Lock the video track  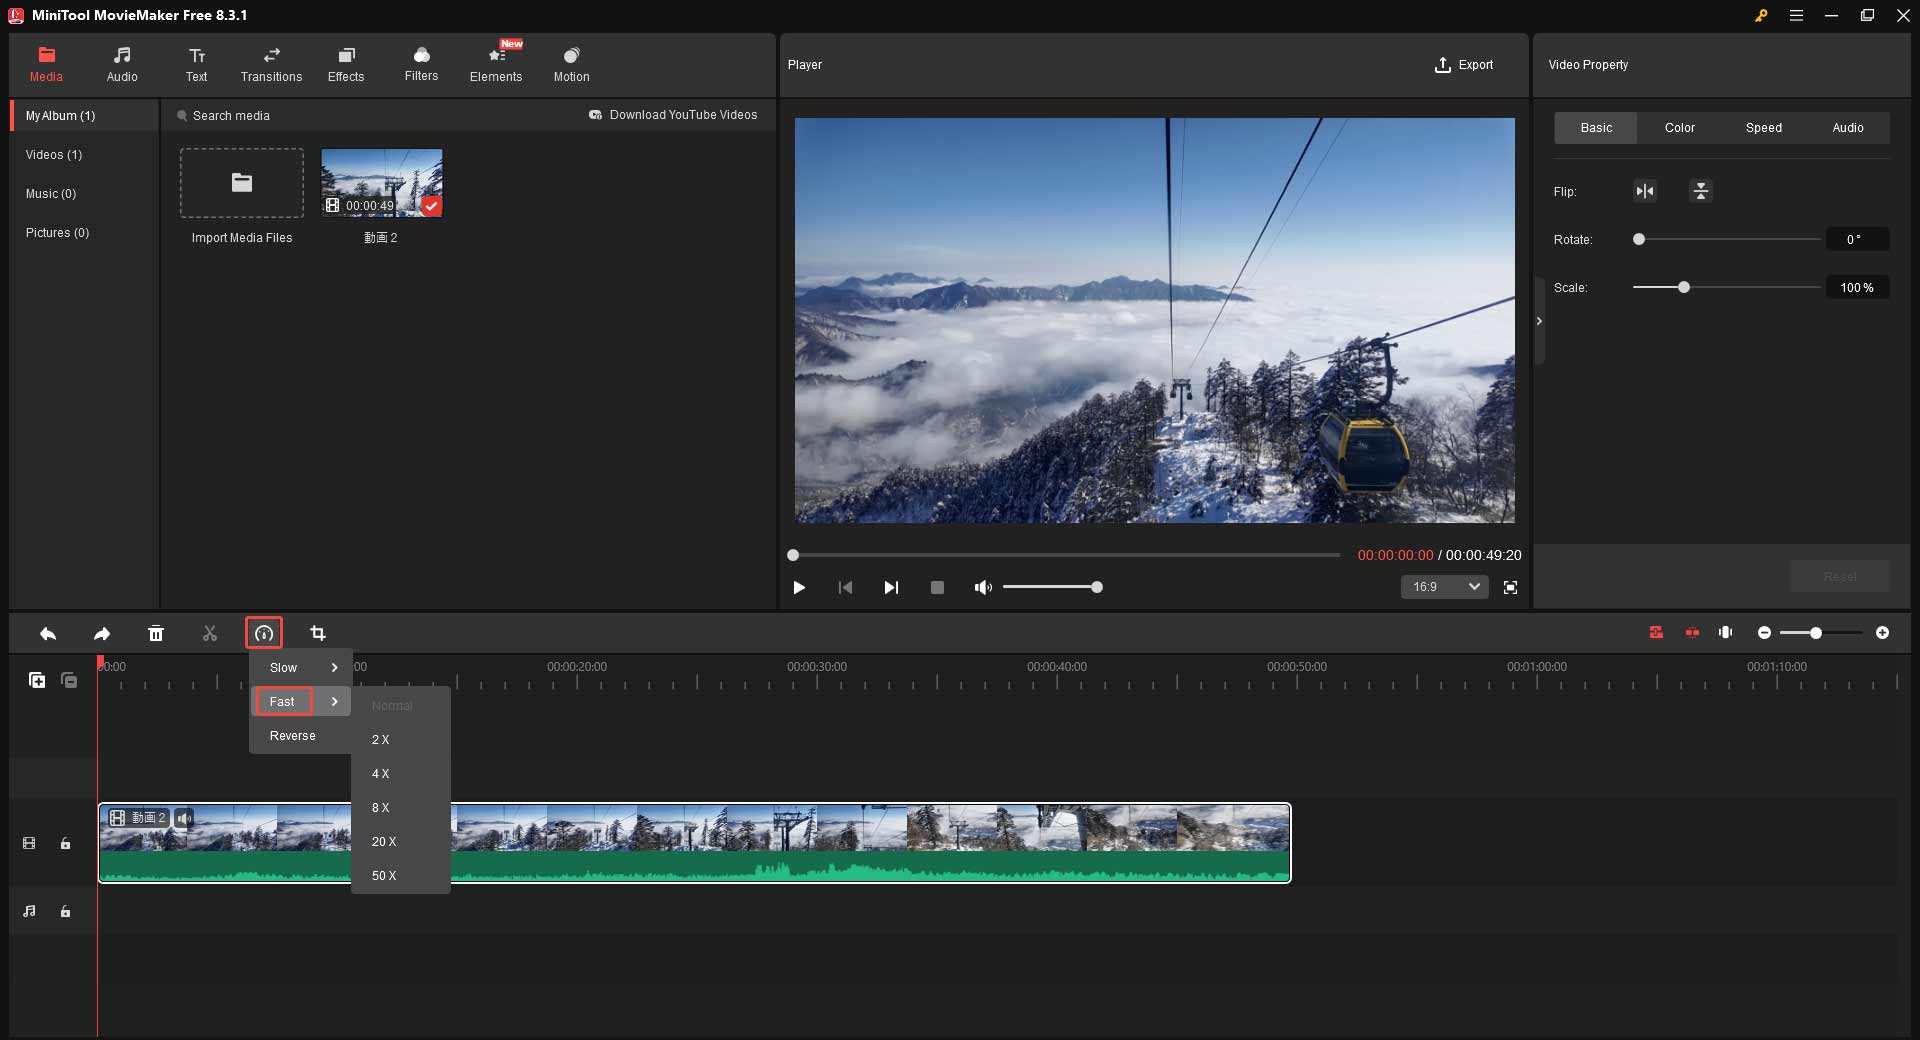(65, 843)
